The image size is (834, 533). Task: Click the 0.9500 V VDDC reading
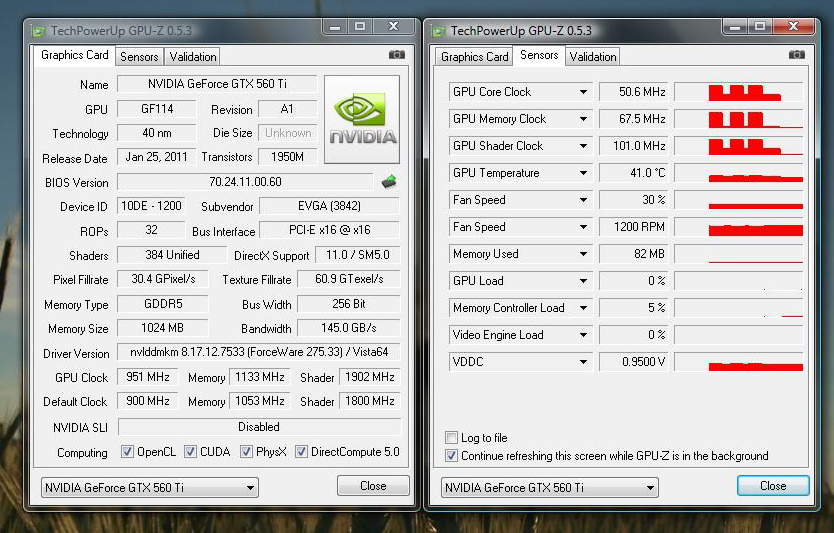(633, 362)
